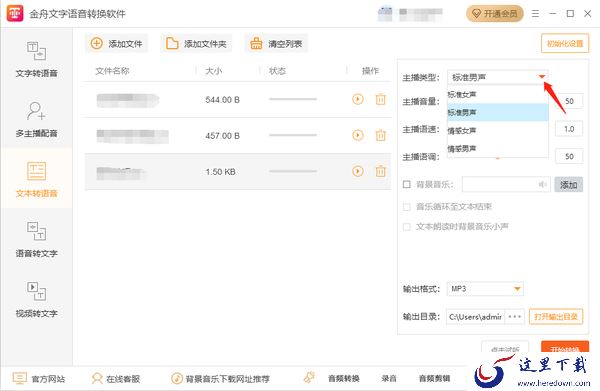Viewport: 600px width, 391px height.
Task: Open the 官方网站 link
Action: pyautogui.click(x=39, y=379)
